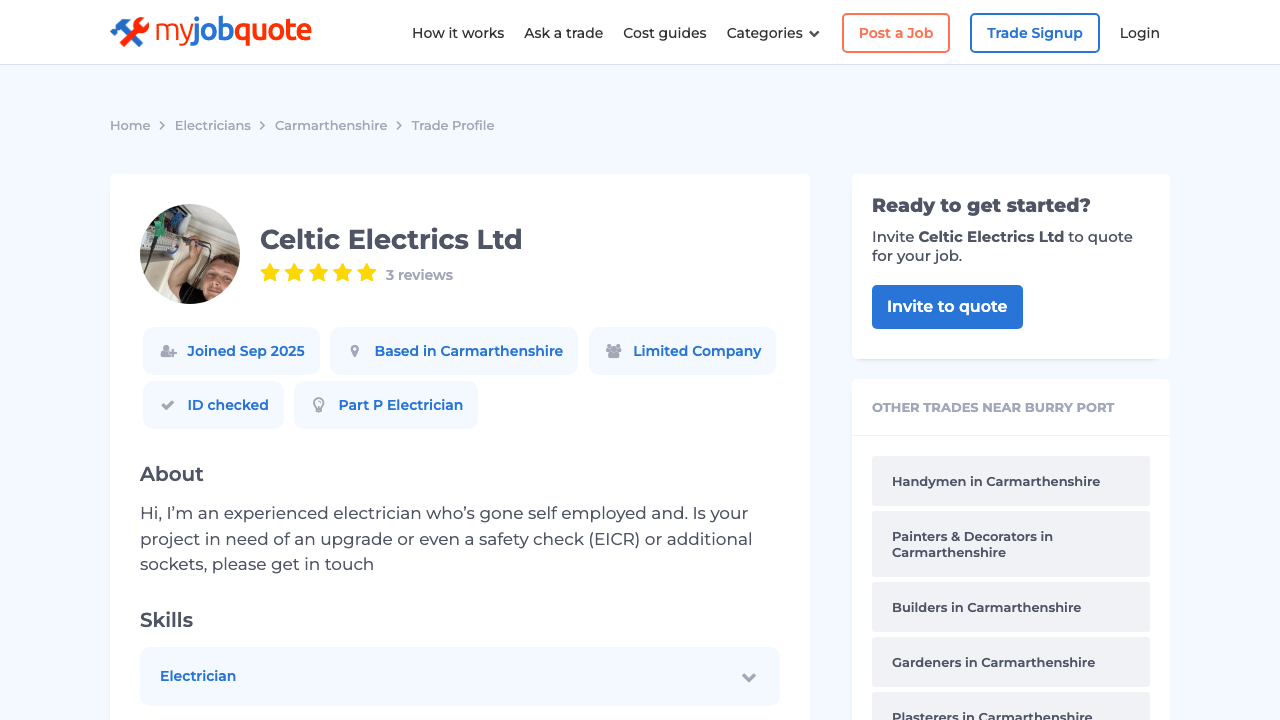The height and width of the screenshot is (720, 1280).
Task: Click the building icon beside Limited Company
Action: [612, 350]
